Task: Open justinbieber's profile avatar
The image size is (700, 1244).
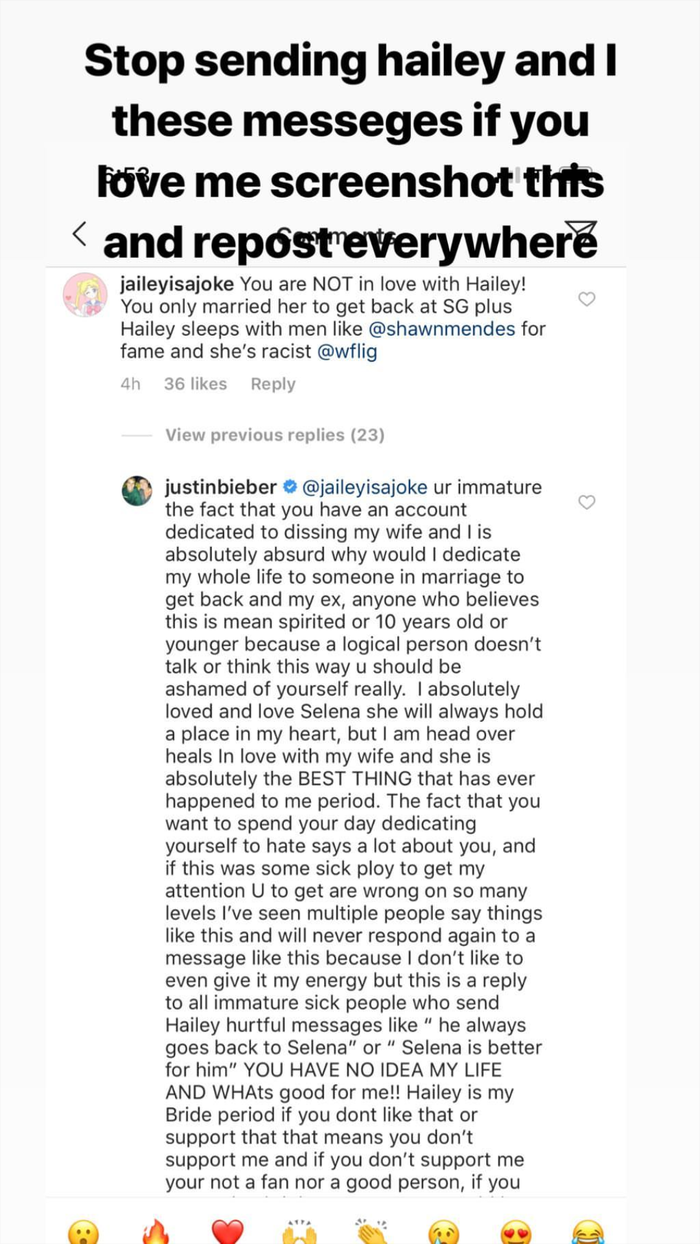Action: click(x=137, y=490)
